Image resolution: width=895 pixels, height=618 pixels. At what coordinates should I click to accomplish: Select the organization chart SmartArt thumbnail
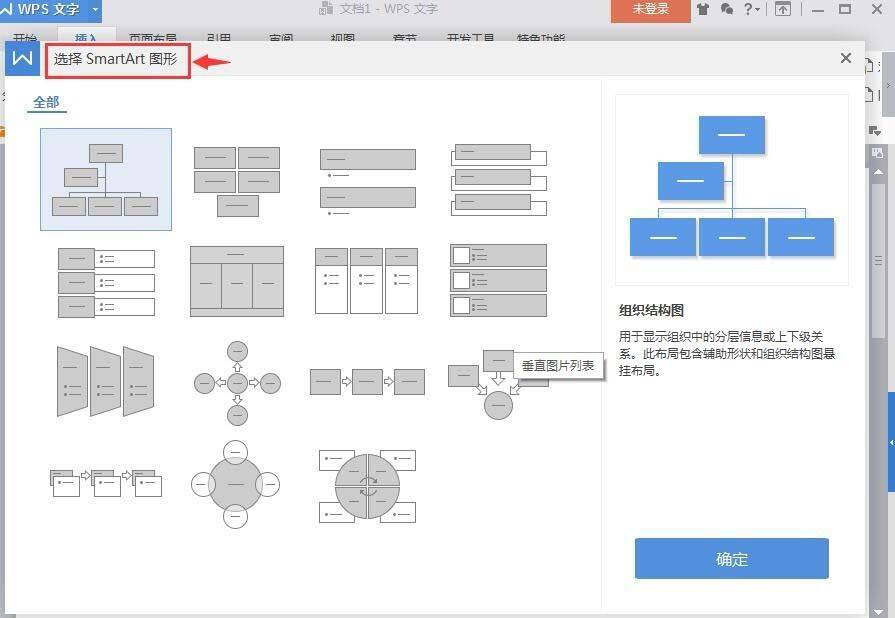106,179
